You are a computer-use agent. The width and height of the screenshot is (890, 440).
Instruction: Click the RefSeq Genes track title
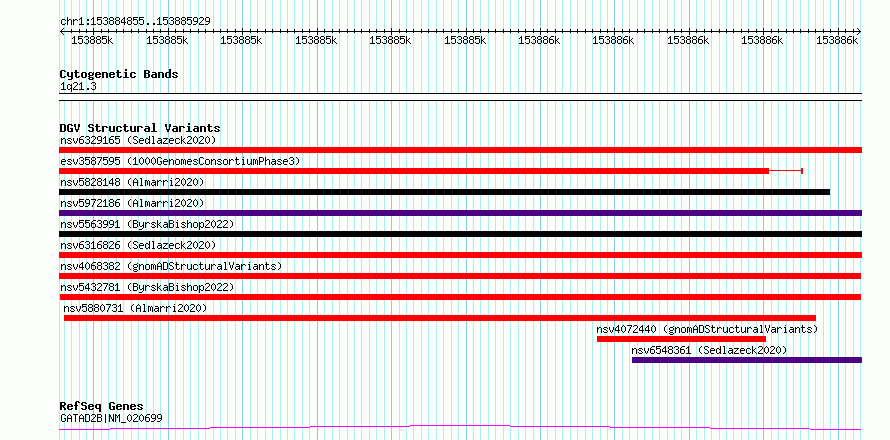point(101,407)
